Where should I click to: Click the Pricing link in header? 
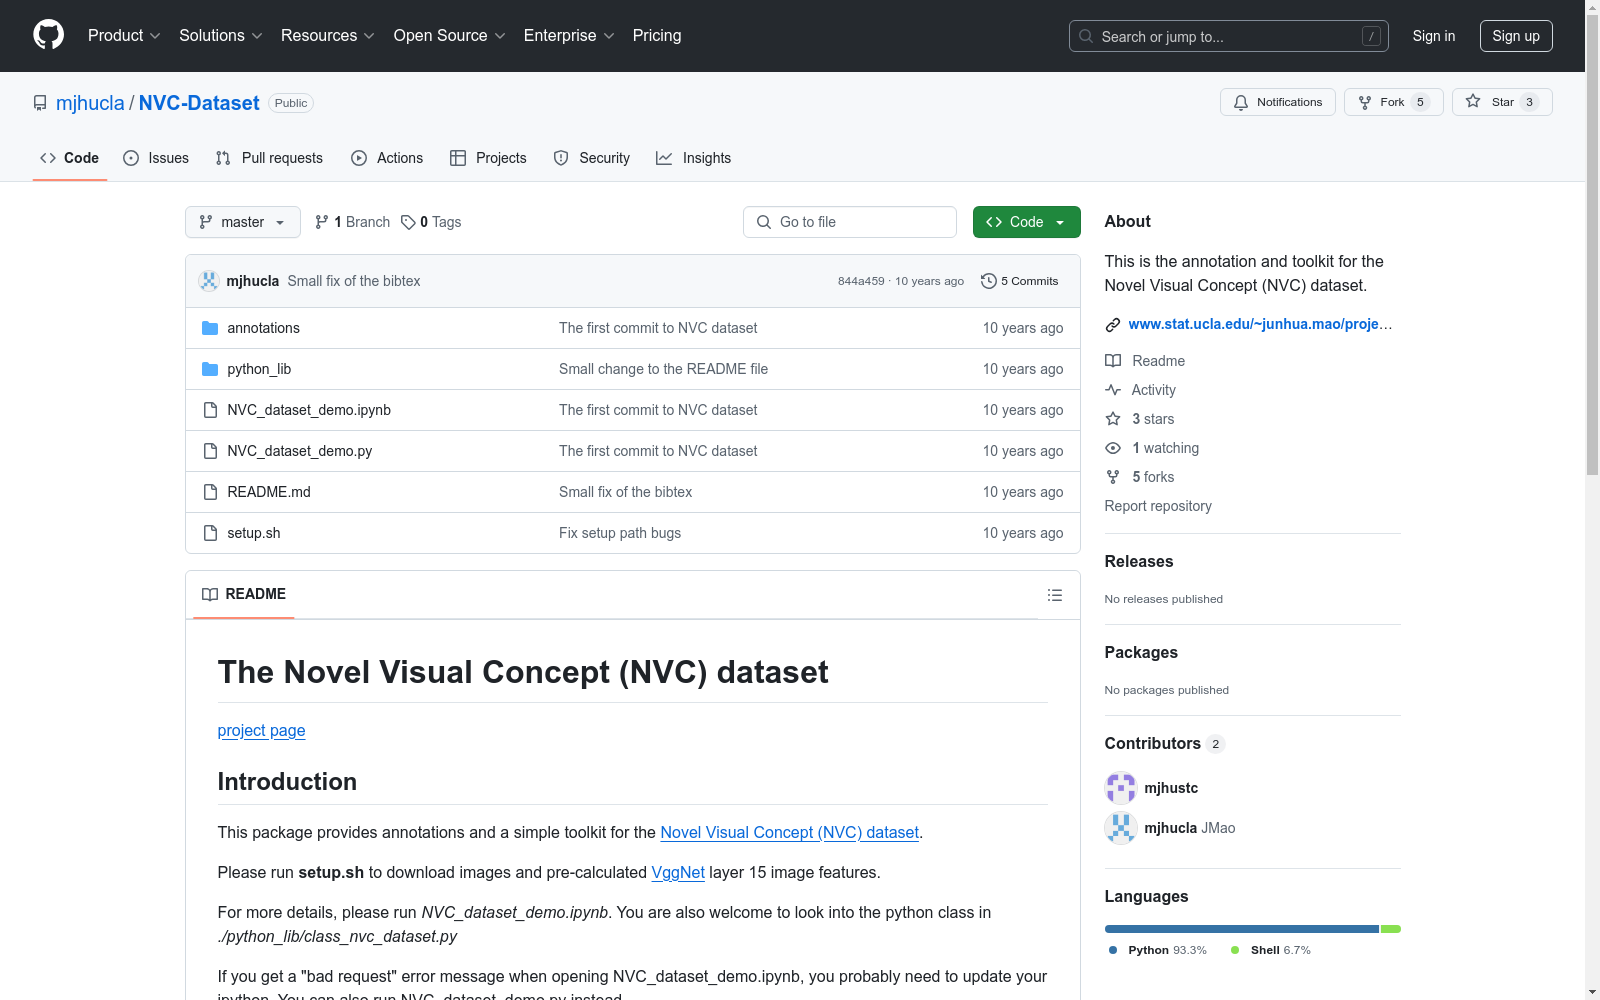coord(657,36)
